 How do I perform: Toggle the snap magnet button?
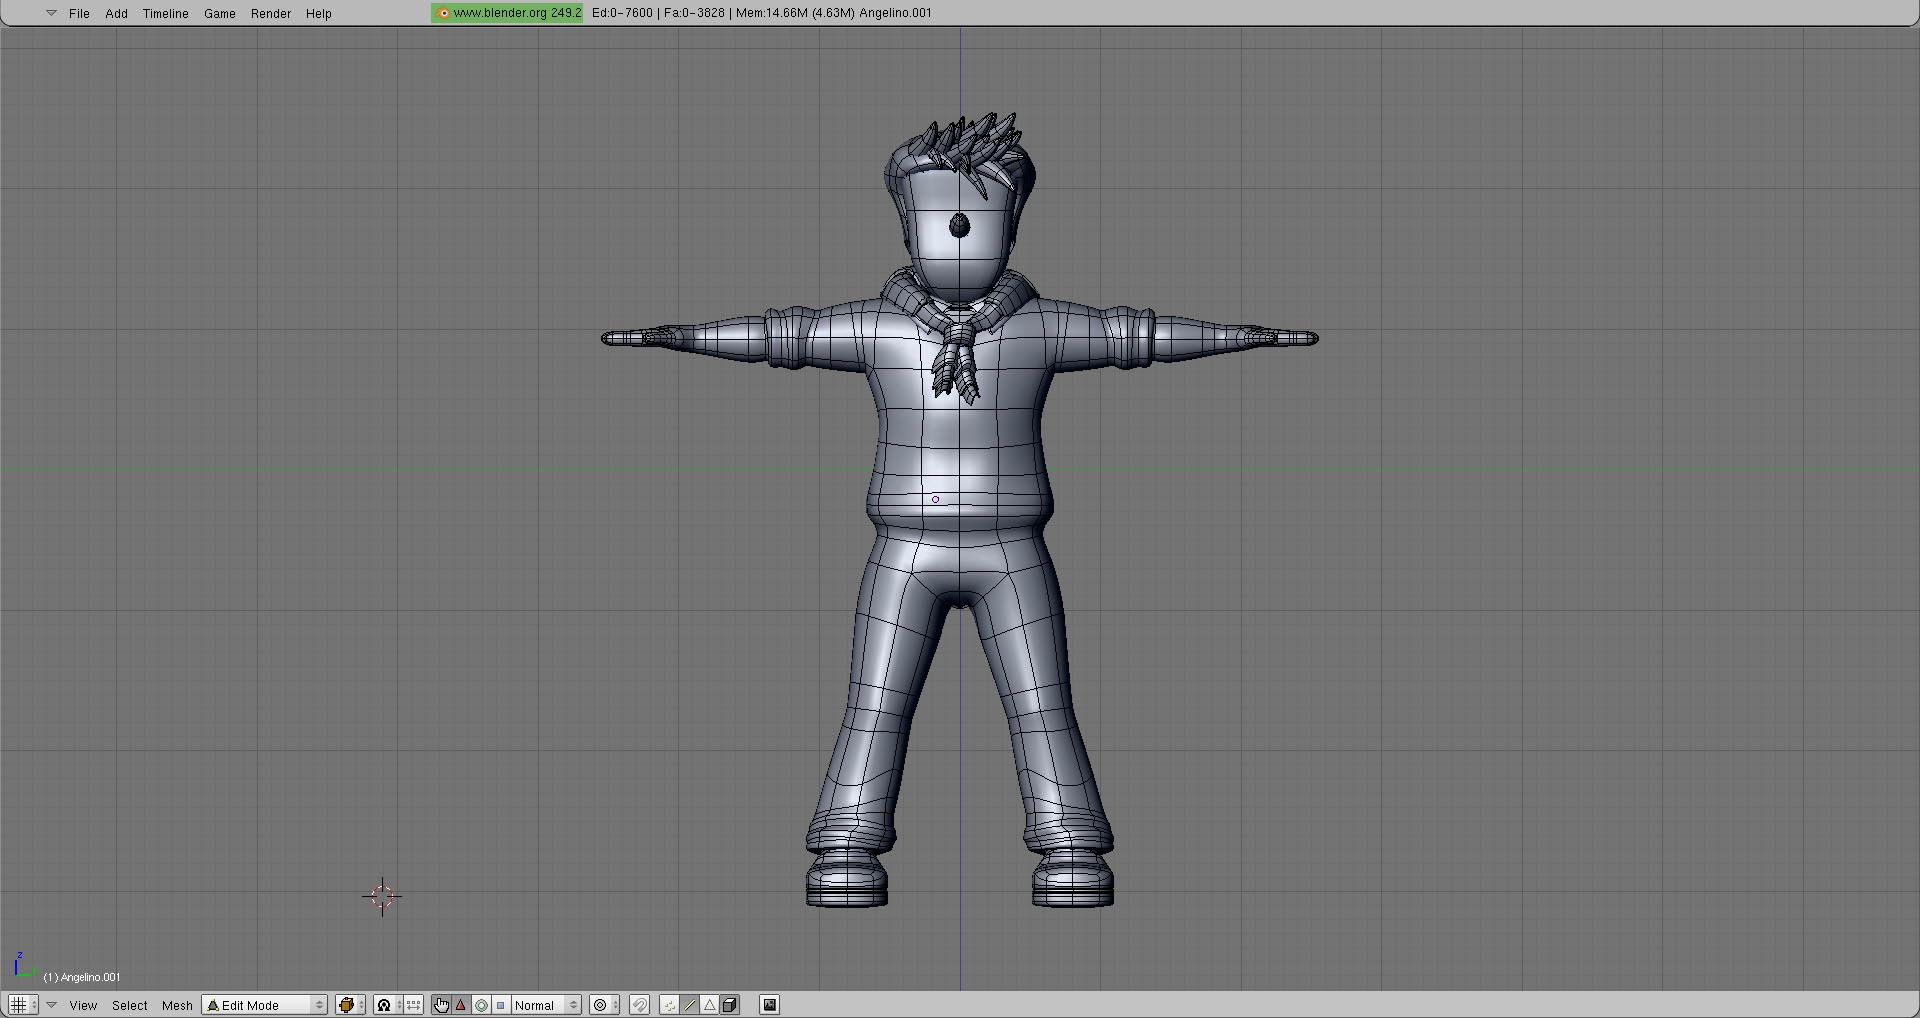640,1005
